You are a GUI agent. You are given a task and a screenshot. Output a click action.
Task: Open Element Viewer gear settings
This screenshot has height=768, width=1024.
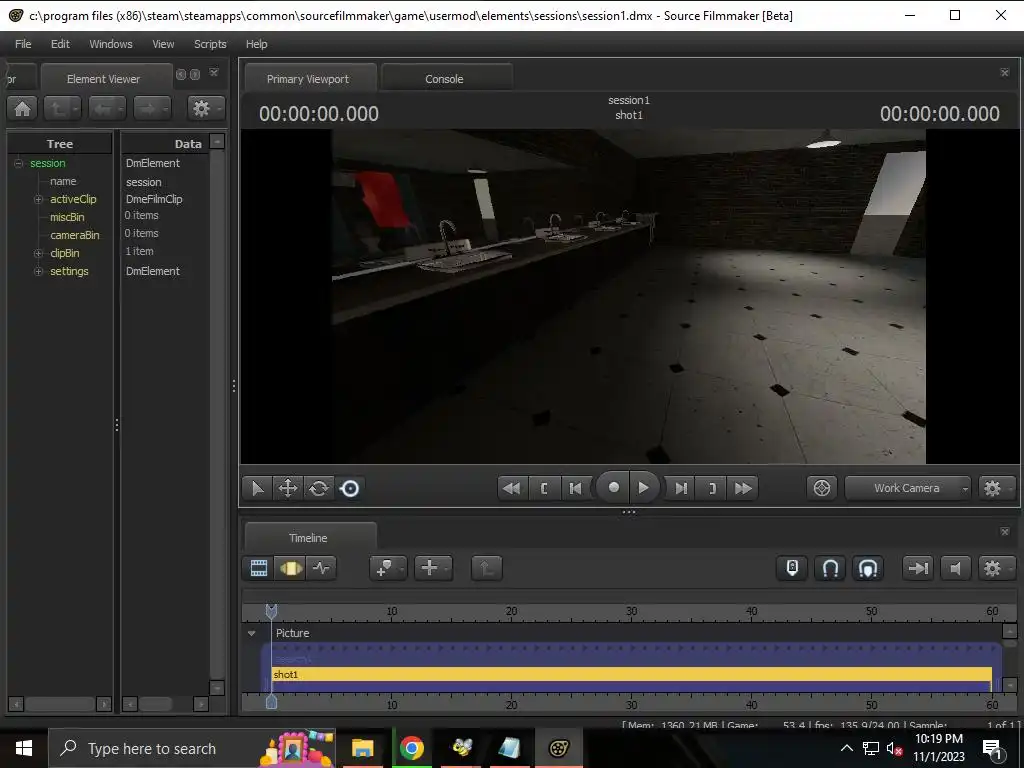(x=205, y=108)
